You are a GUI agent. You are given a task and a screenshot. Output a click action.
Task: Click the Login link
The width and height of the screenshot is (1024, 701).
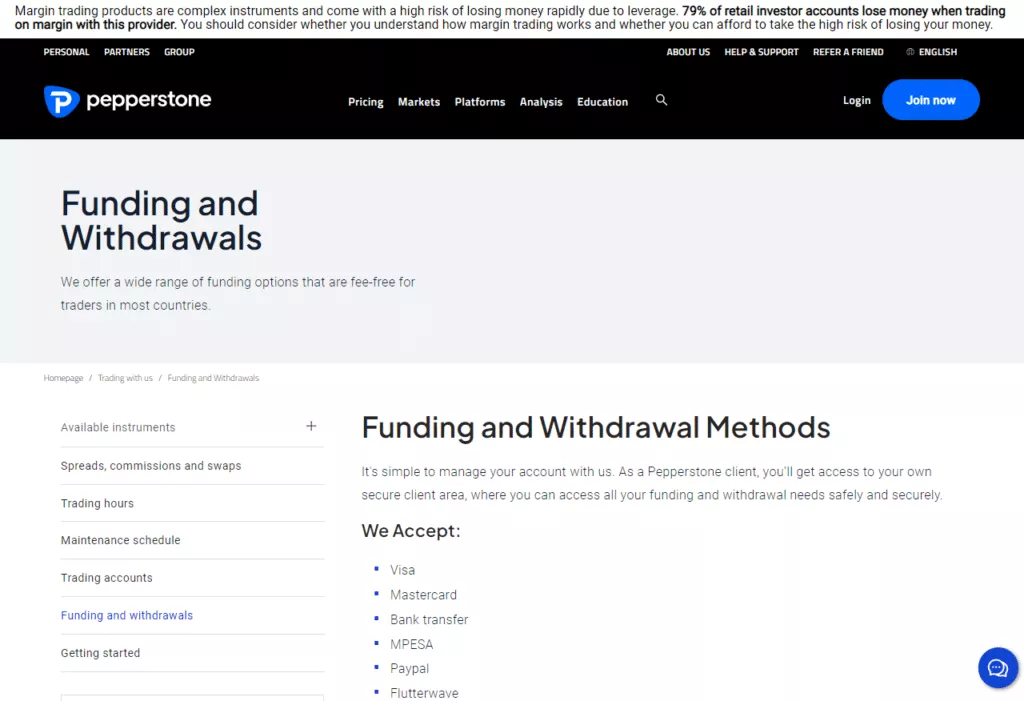point(856,100)
